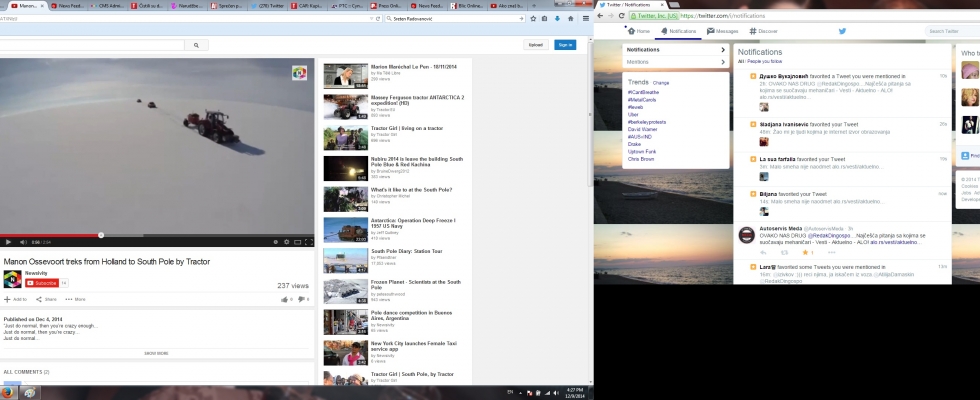Open the Mentions section chevron
The width and height of the screenshot is (980, 400).
(723, 62)
